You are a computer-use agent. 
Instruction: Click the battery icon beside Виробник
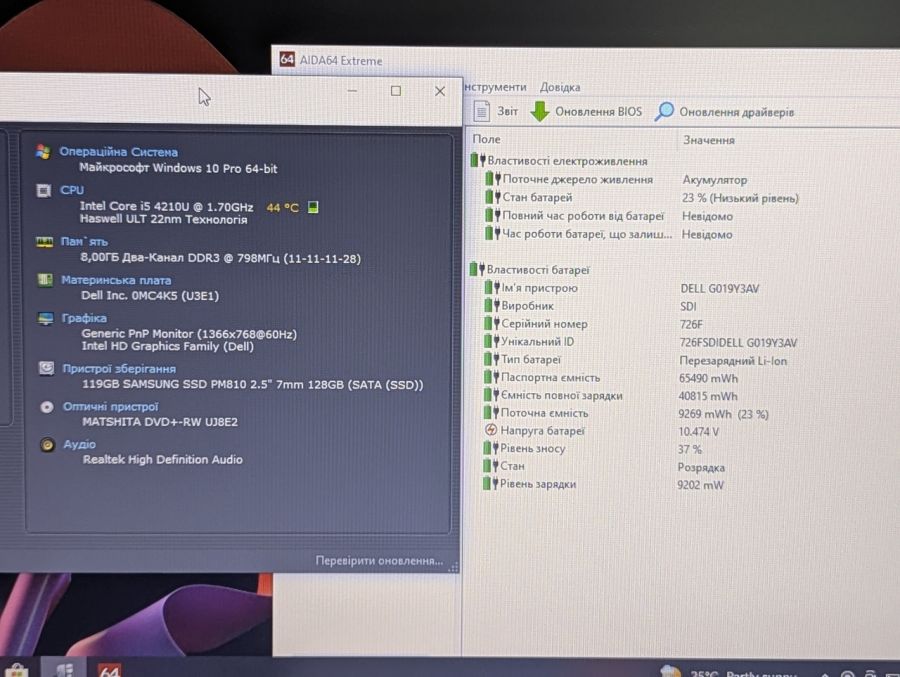pyautogui.click(x=492, y=305)
